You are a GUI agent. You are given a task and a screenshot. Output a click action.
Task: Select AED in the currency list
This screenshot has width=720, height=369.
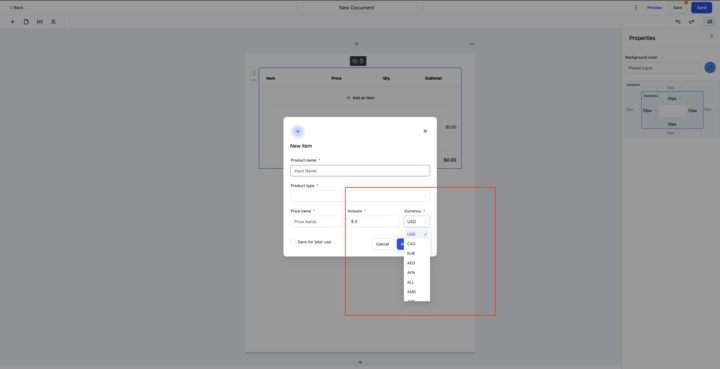pos(417,263)
